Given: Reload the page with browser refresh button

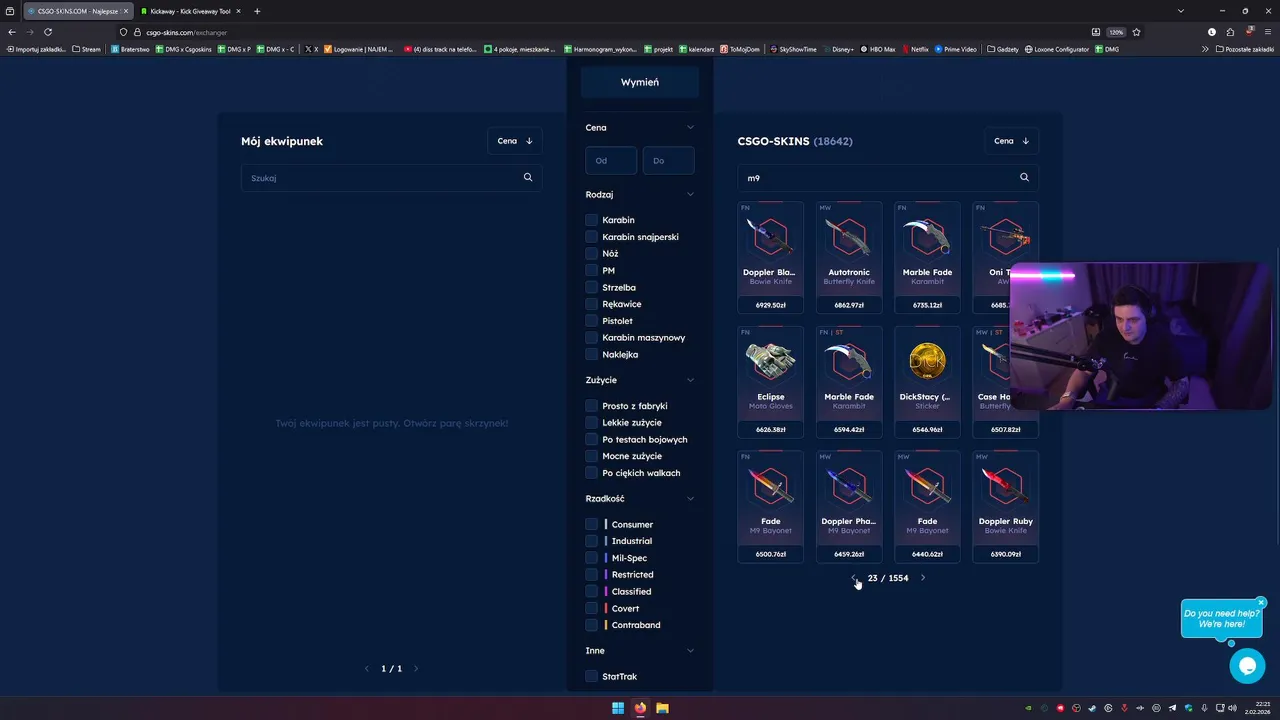Looking at the screenshot, I should tap(48, 32).
